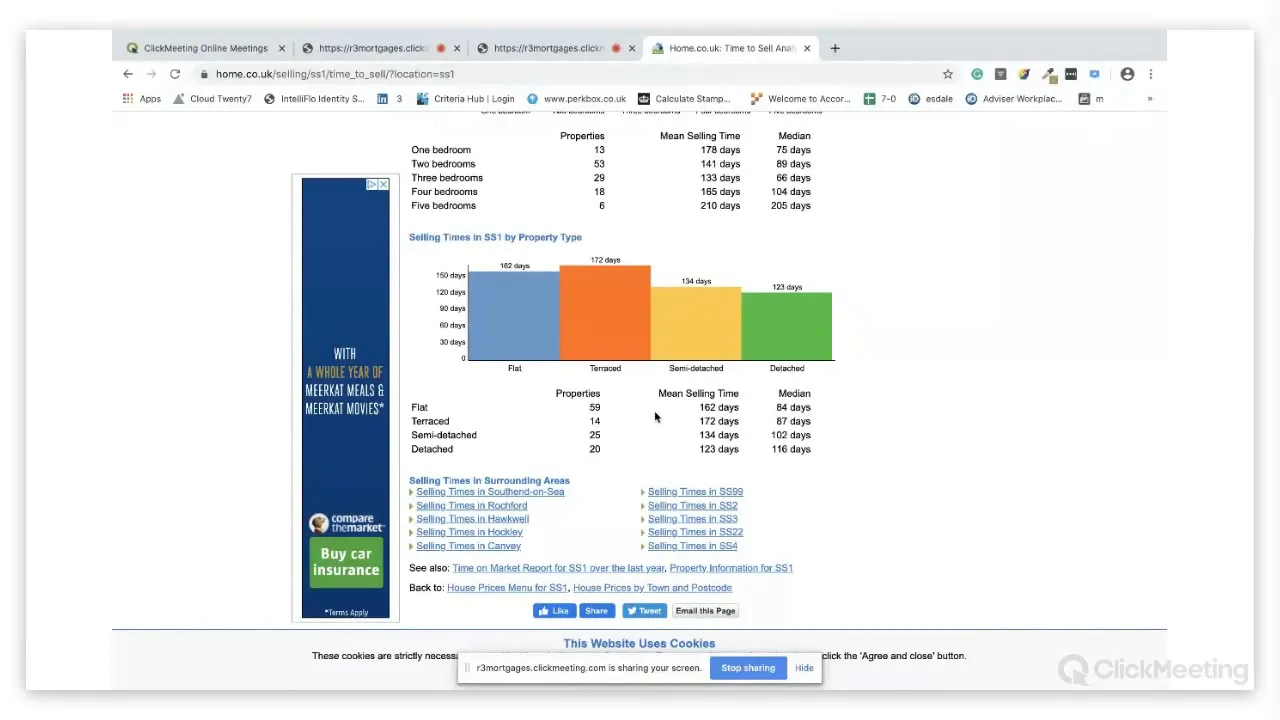Select the 'Semi-detached' row label in the table
This screenshot has height=720, width=1280.
[444, 435]
